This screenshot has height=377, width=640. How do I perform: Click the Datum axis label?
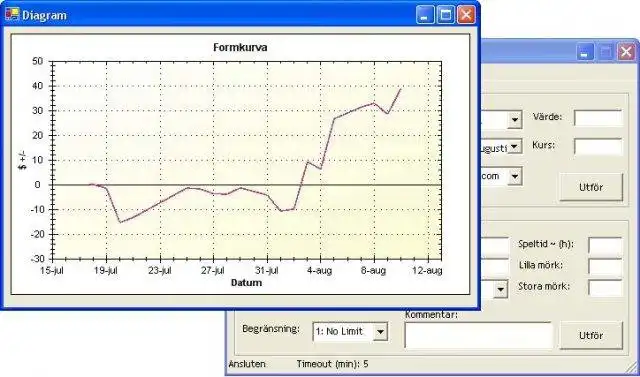pos(246,282)
